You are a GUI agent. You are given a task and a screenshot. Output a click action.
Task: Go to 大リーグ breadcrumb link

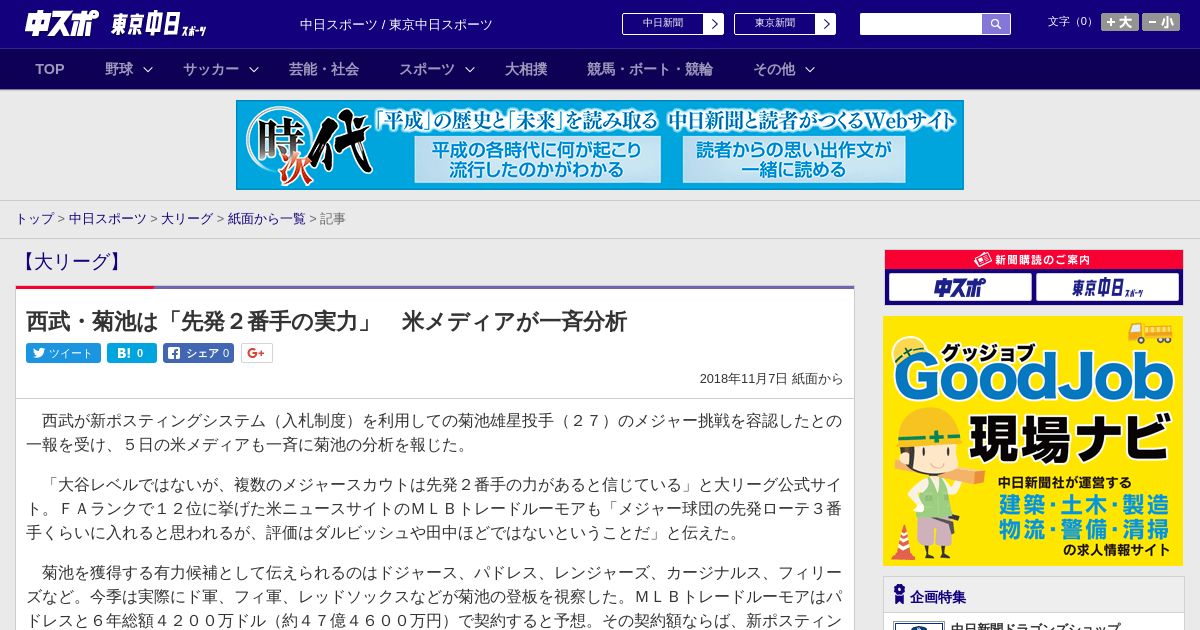187,218
